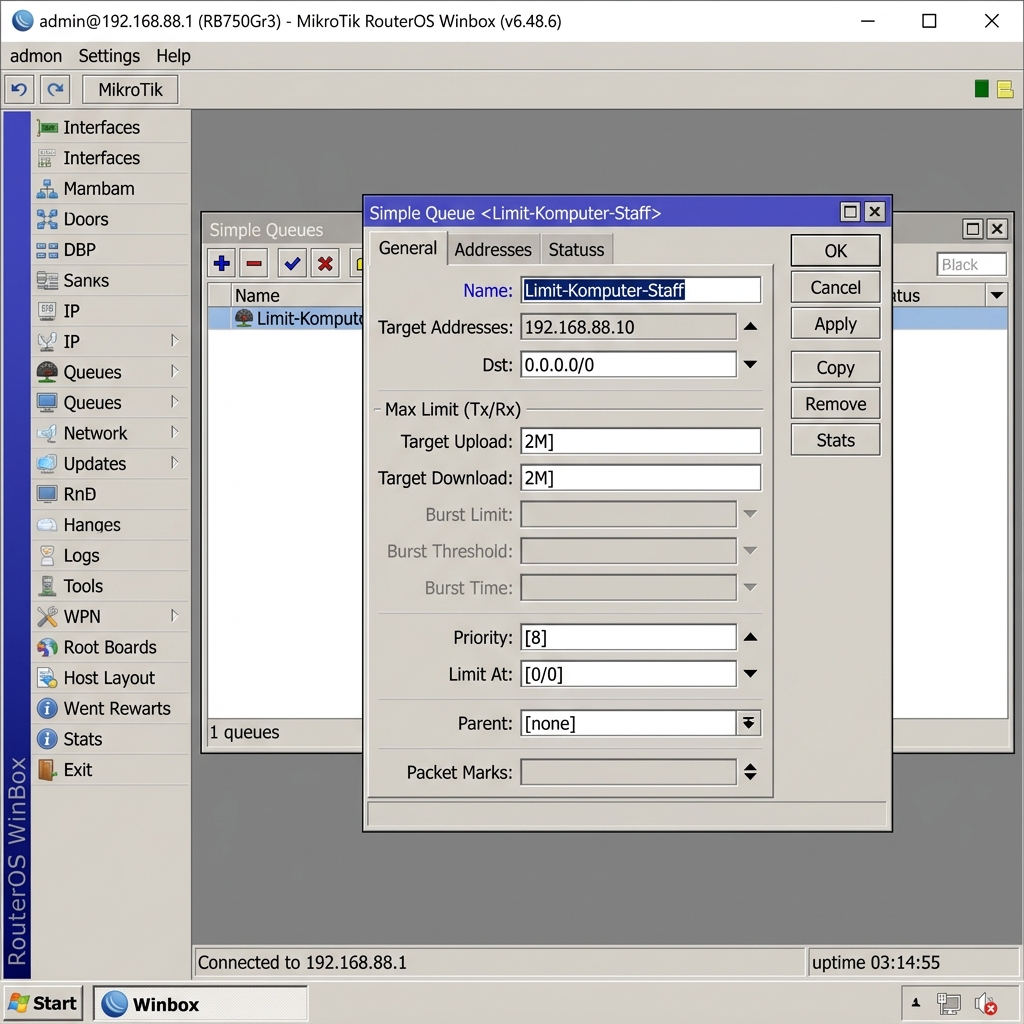The image size is (1024, 1024).
Task: Open the WPN submenu via its arrow
Action: point(174,616)
